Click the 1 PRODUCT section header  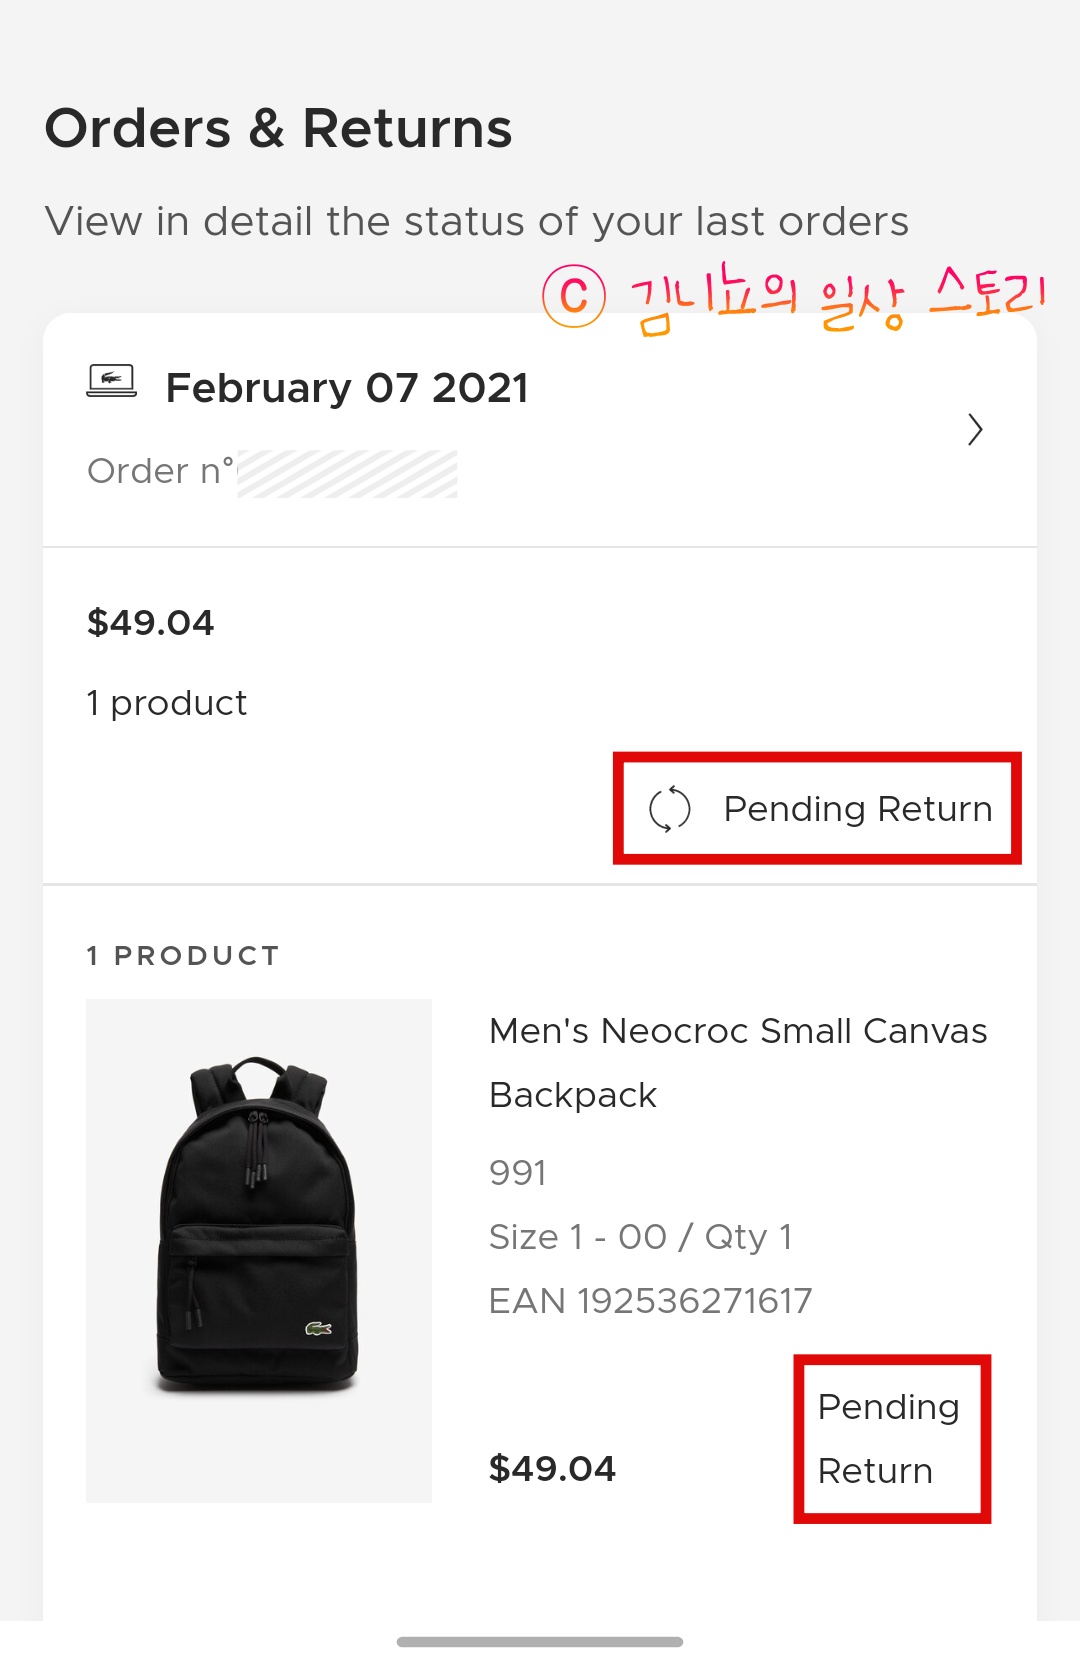click(x=183, y=956)
